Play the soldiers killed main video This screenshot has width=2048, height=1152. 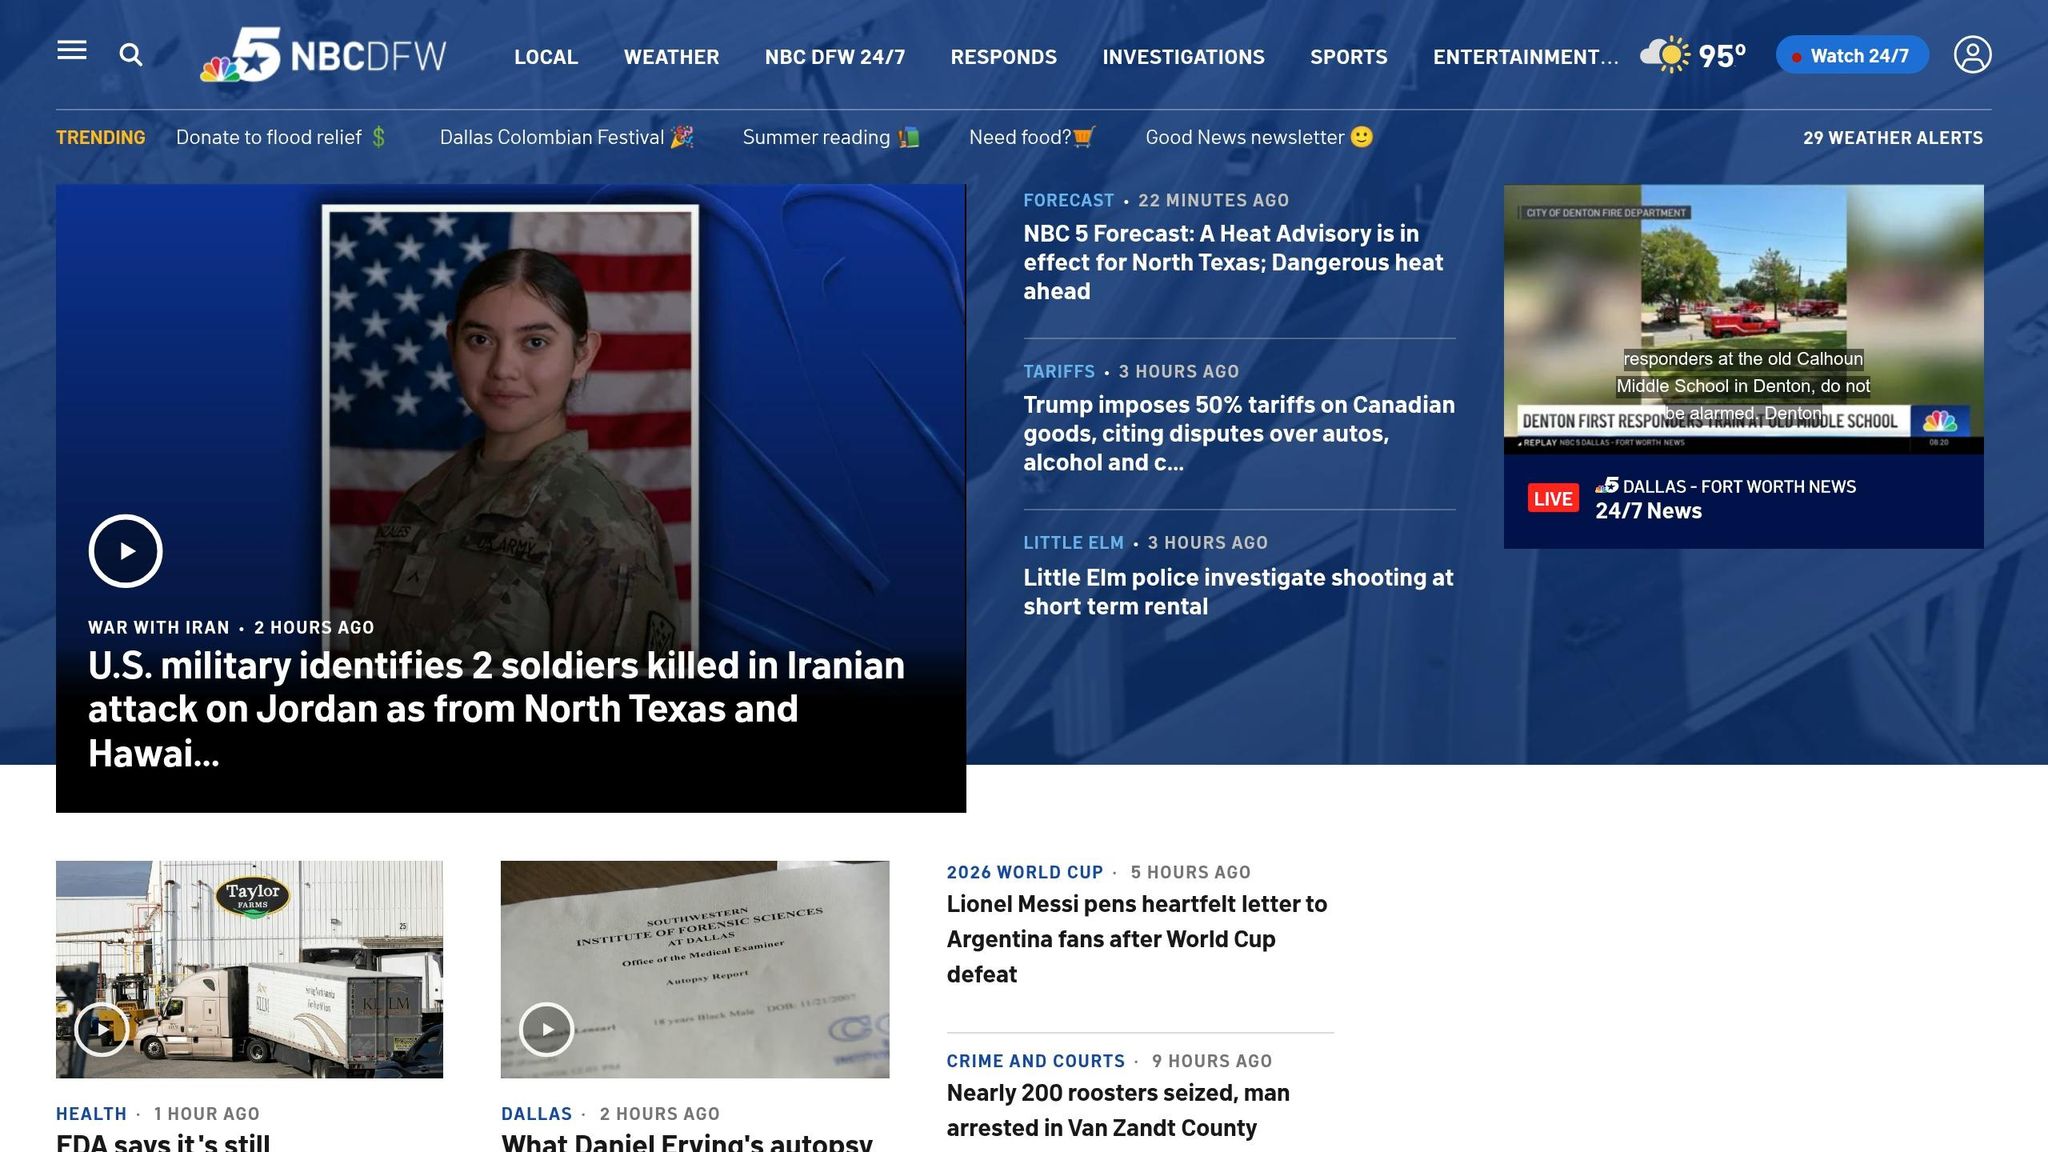click(x=125, y=551)
